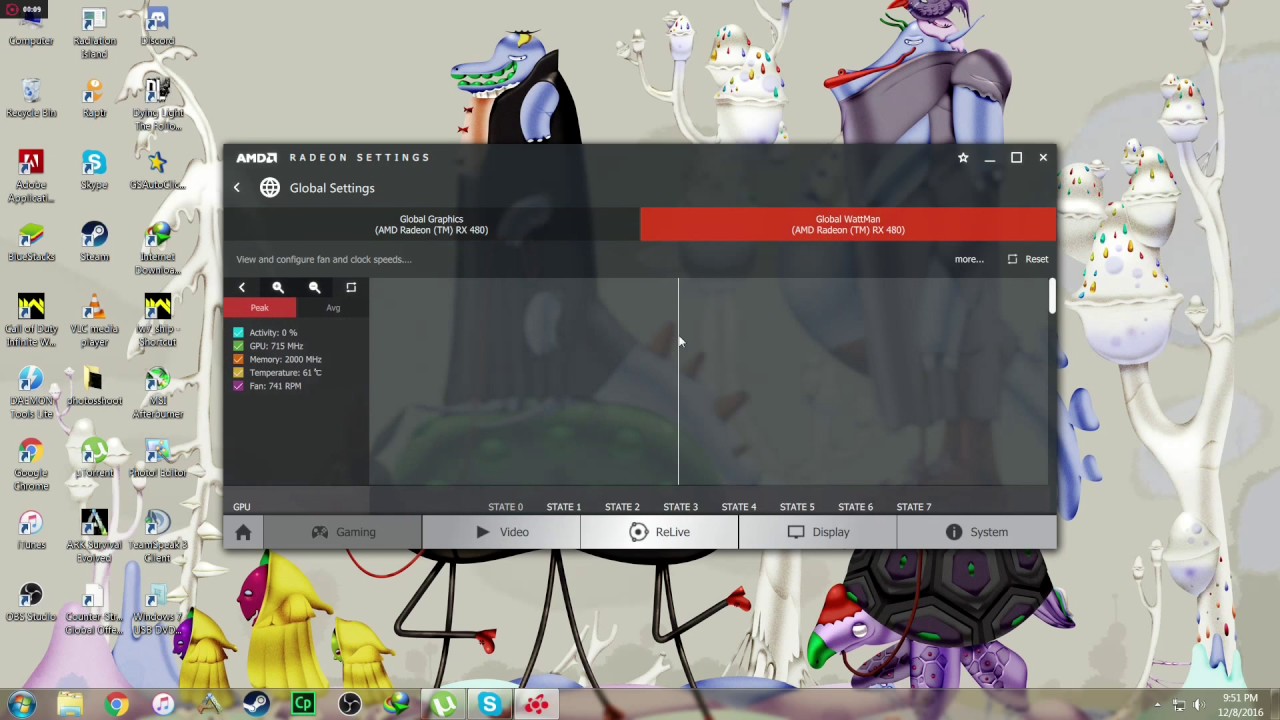Toggle the Temperature 61 °C checkbox
Screen dimensions: 1280x720
(238, 373)
